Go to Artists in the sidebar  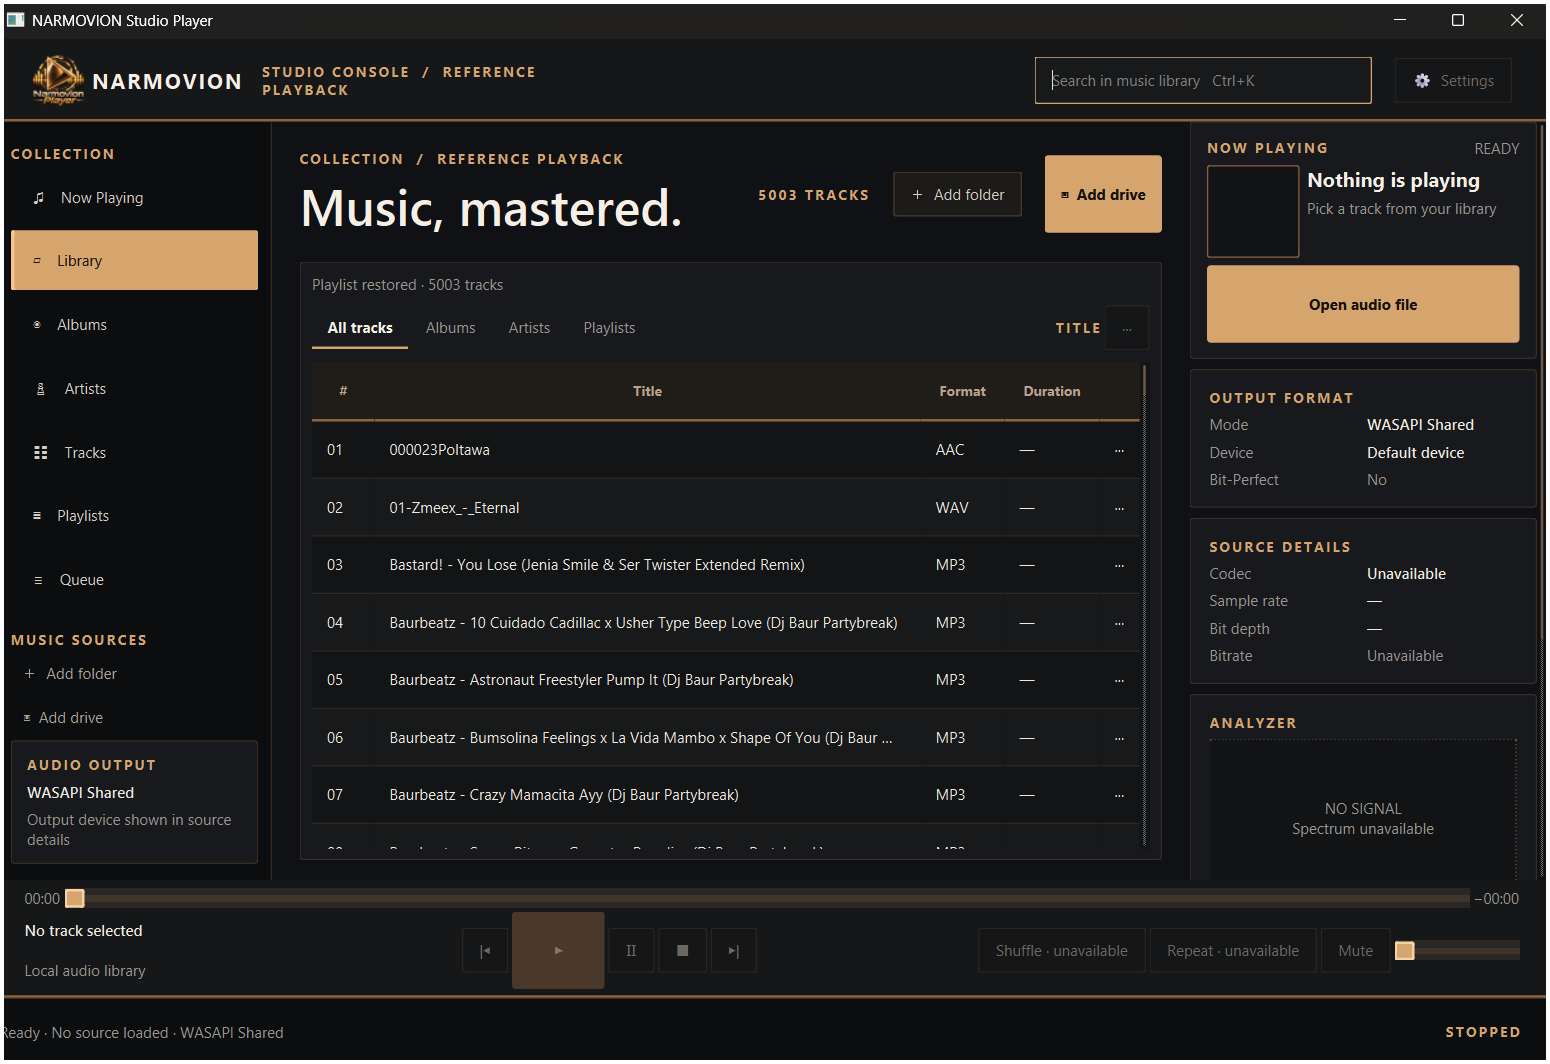pyautogui.click(x=134, y=389)
